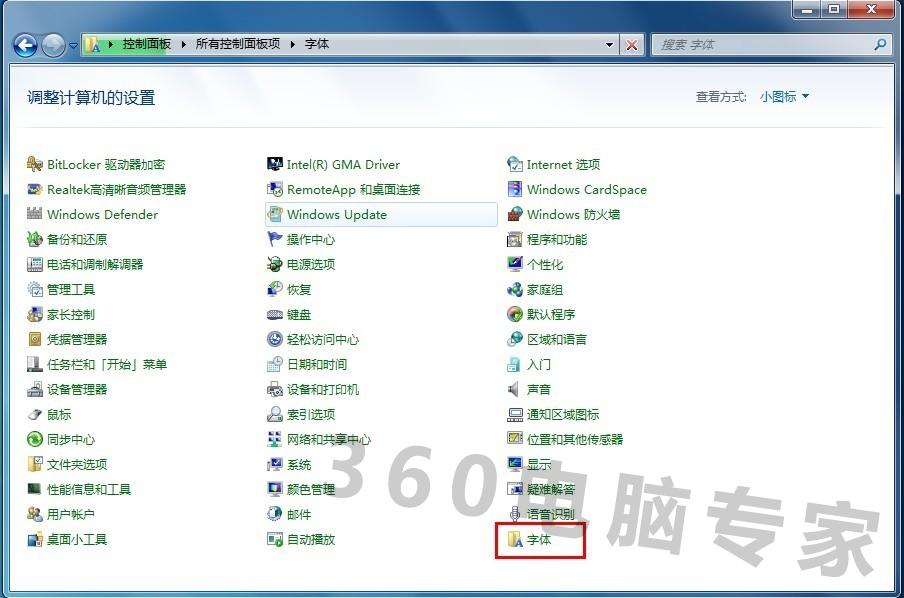Open the 文件夹选项 link
This screenshot has width=904, height=598.
(x=77, y=464)
